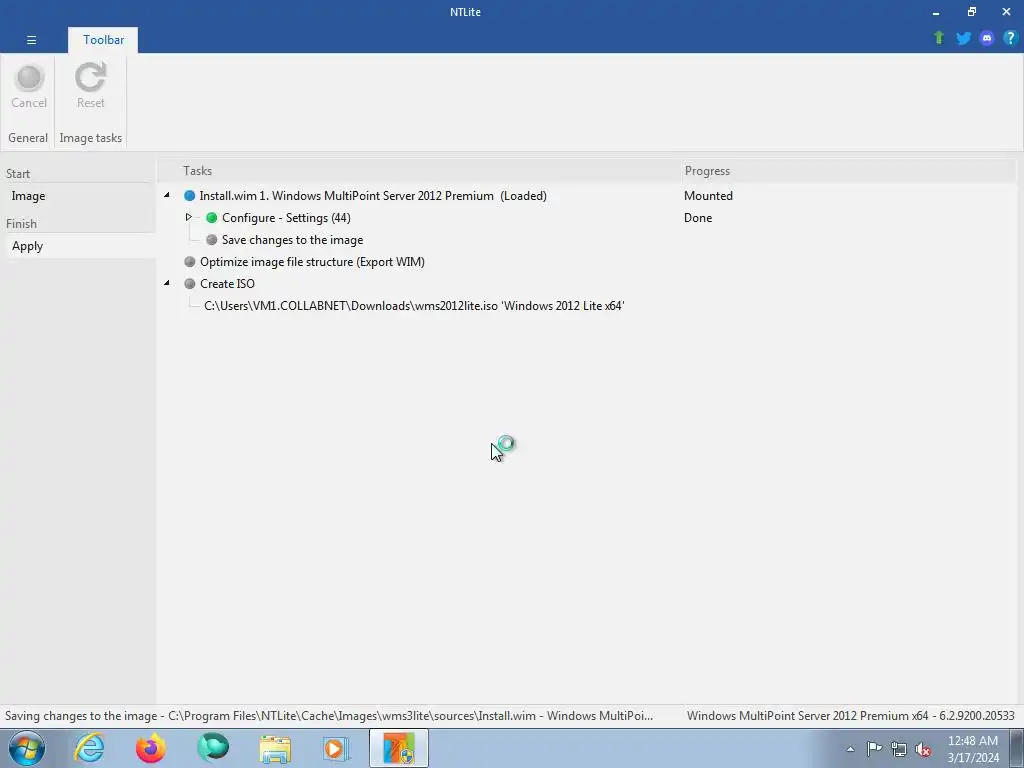Go to the Image page in sidebar
Screen dimensions: 1024x768
[x=79, y=196]
